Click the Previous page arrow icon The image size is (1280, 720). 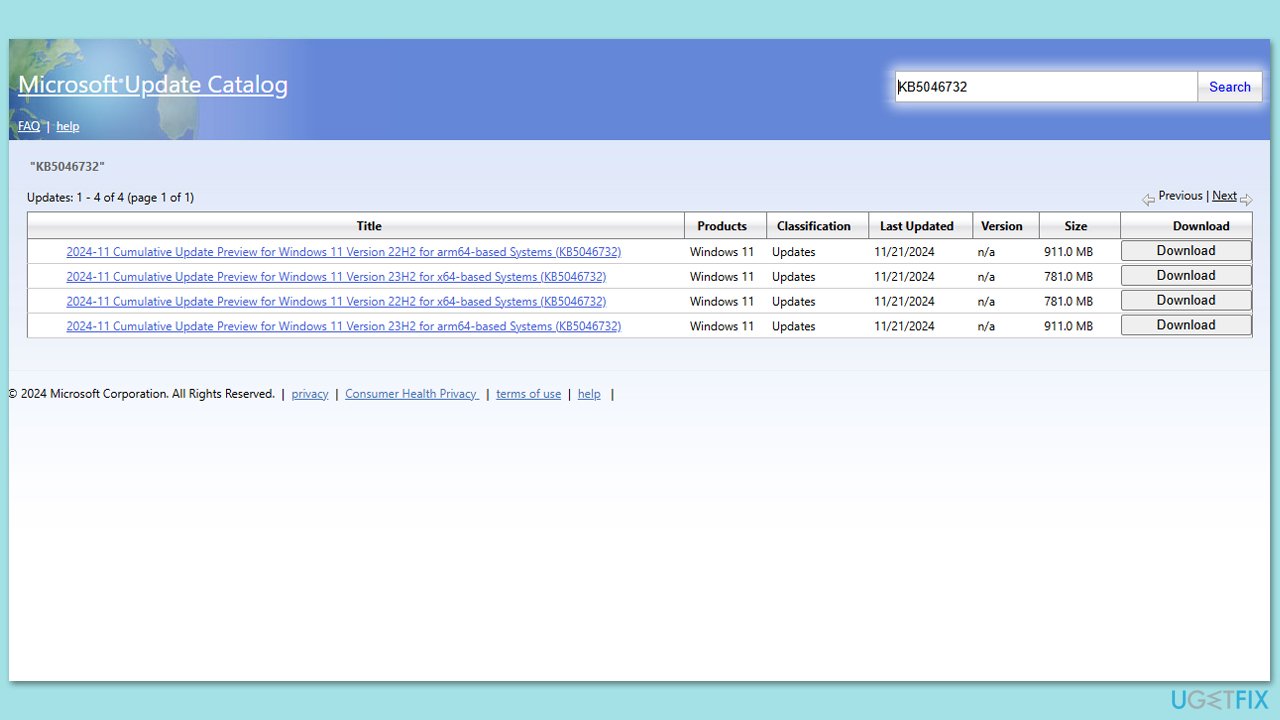point(1148,199)
